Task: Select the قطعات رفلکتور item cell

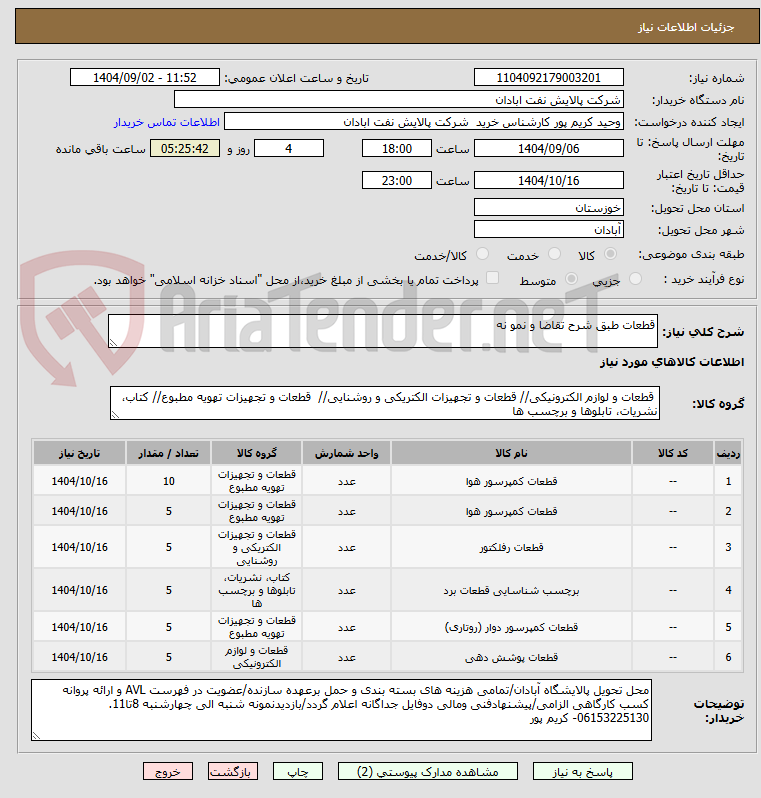Action: pos(511,547)
